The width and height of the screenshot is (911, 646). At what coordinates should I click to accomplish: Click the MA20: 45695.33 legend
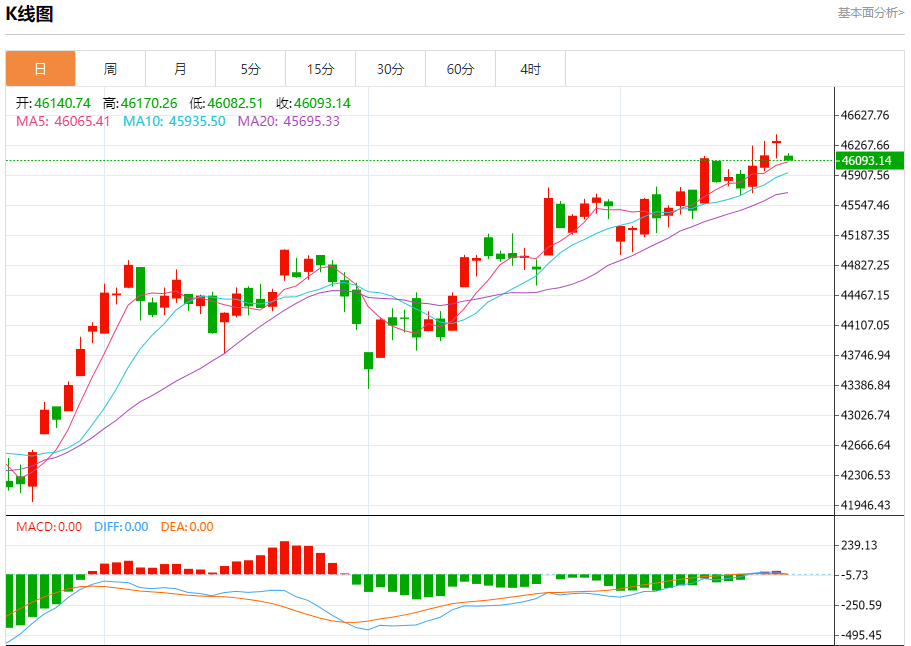[289, 121]
